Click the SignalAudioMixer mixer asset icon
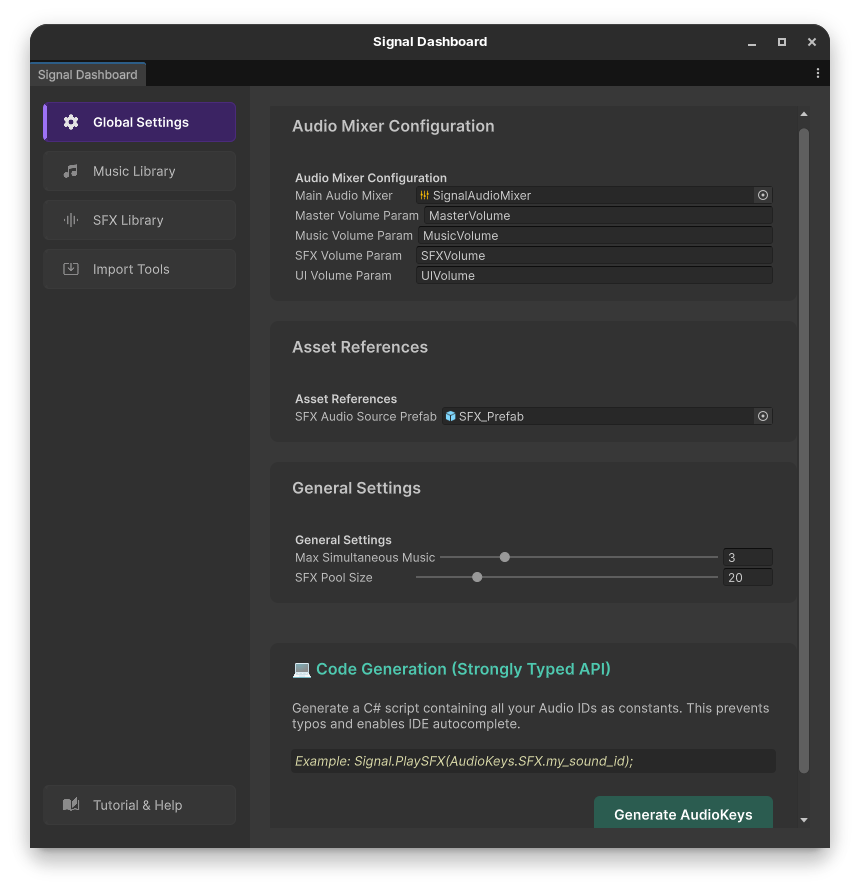This screenshot has height=889, width=860. 425,195
